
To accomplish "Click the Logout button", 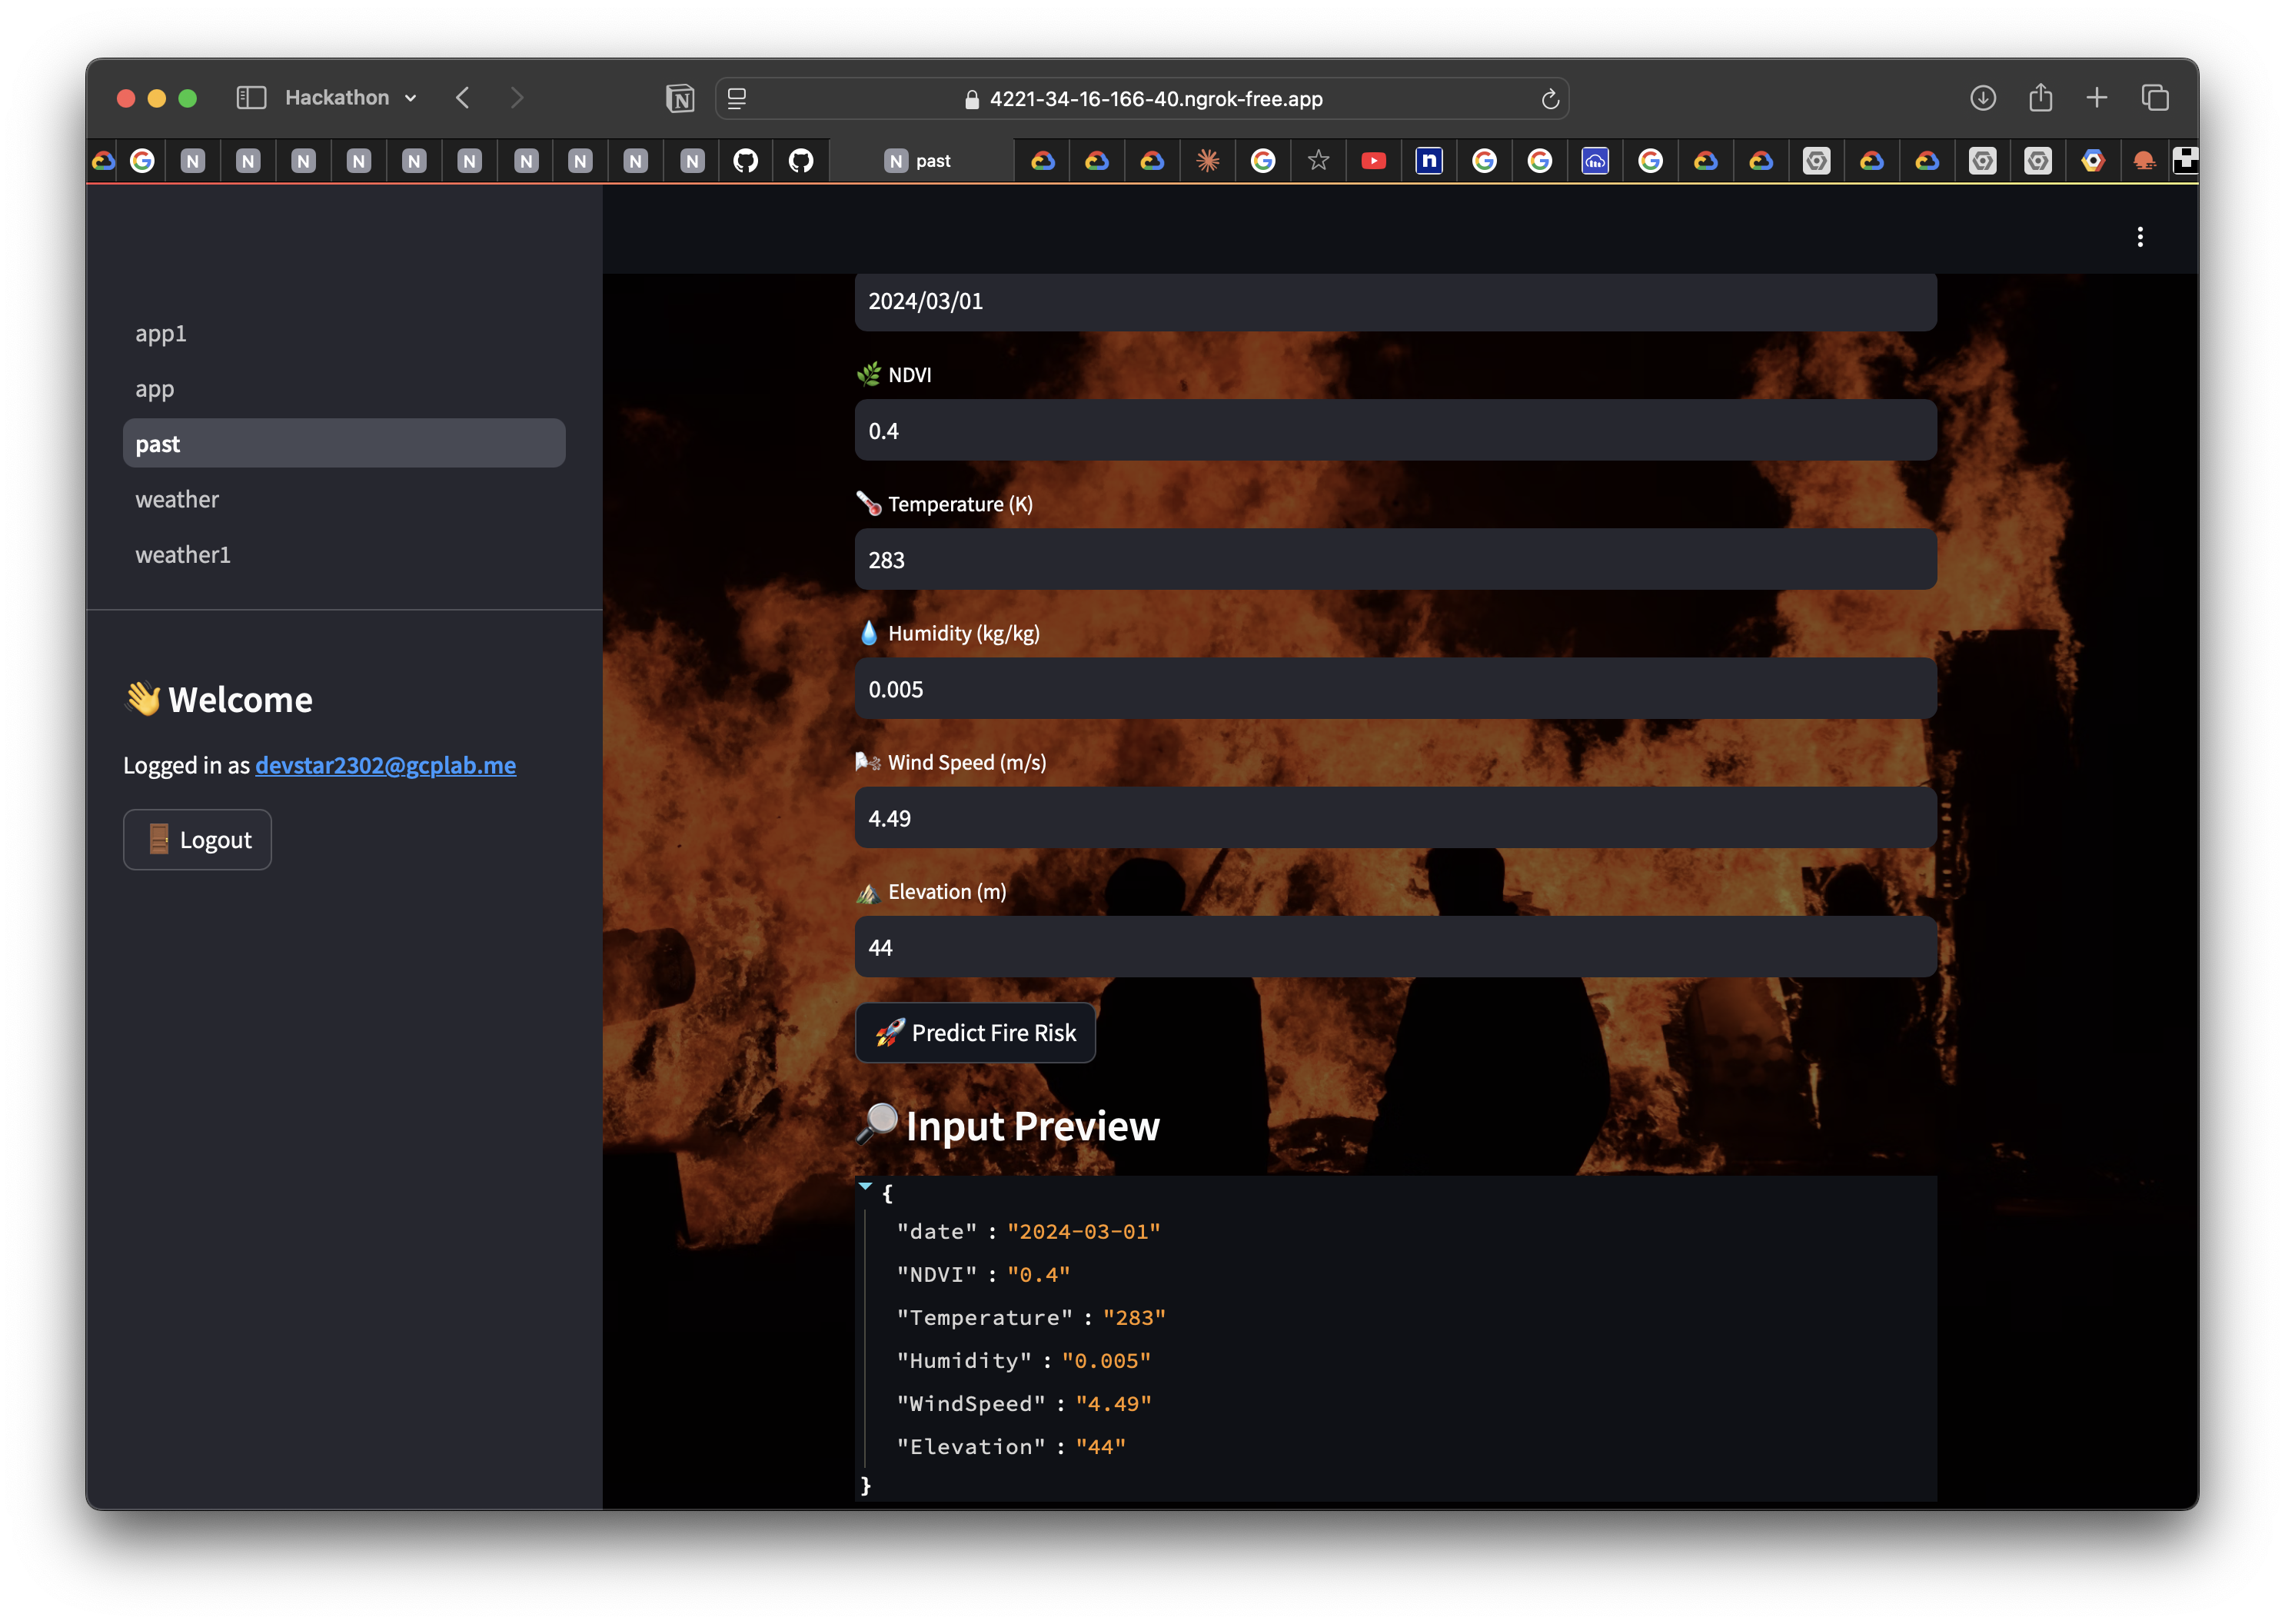I will click(197, 840).
